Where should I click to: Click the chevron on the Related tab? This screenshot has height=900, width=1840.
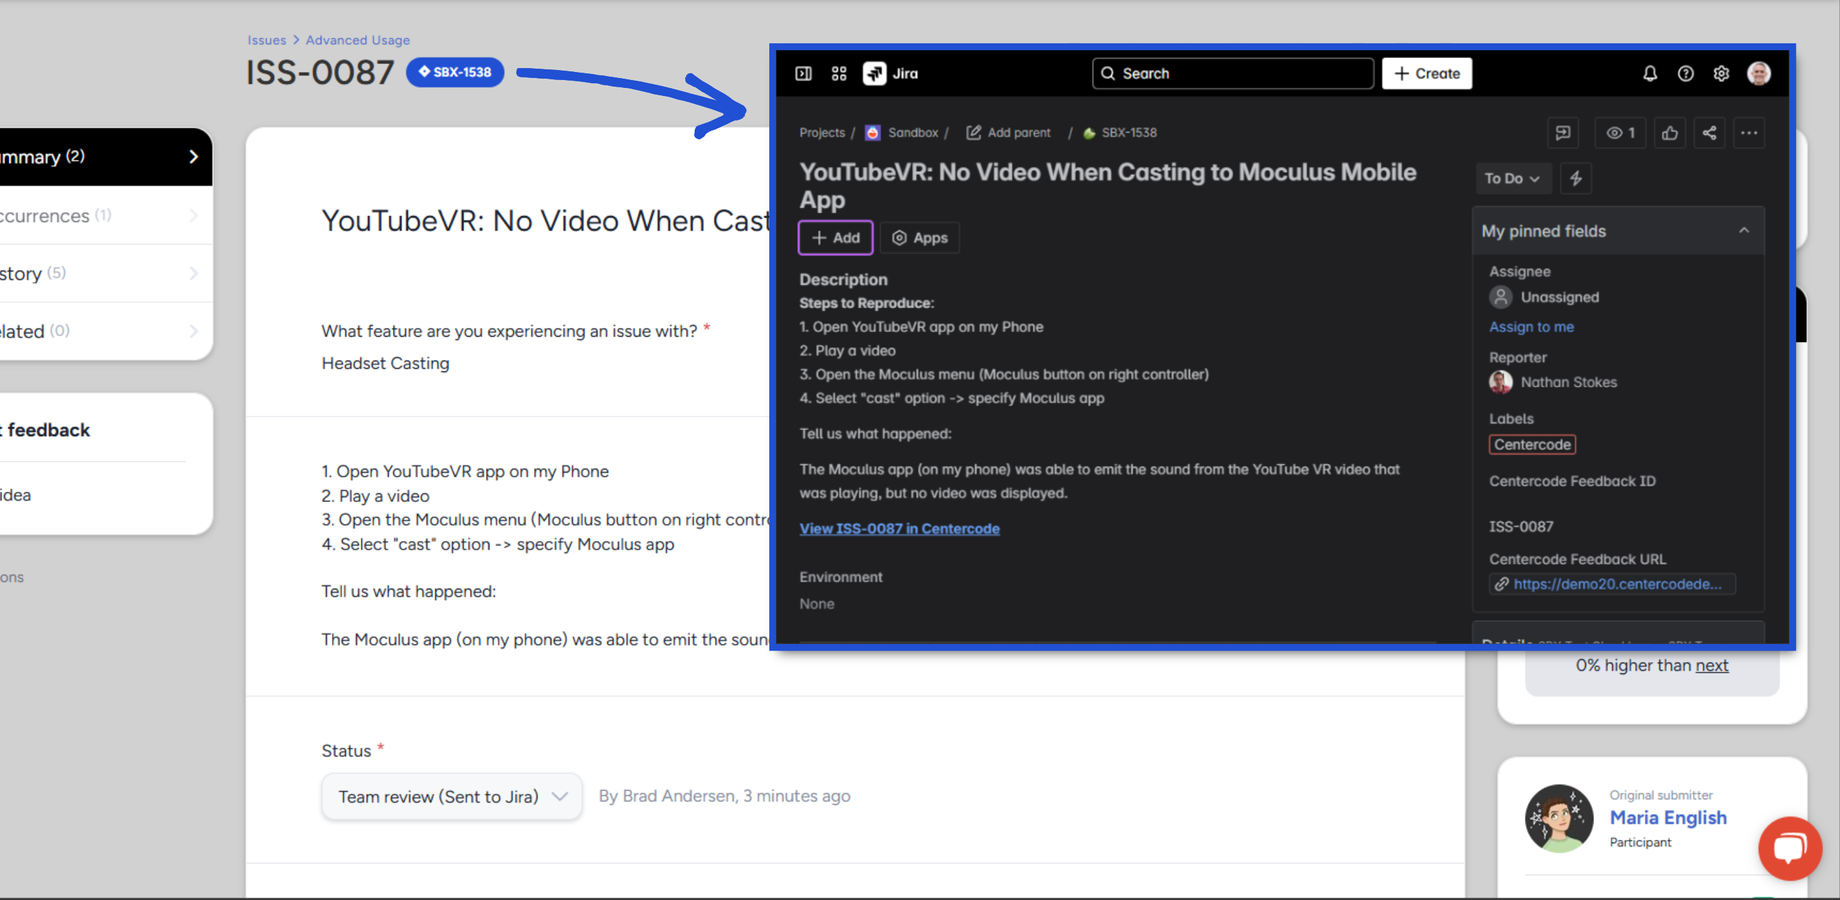point(193,331)
